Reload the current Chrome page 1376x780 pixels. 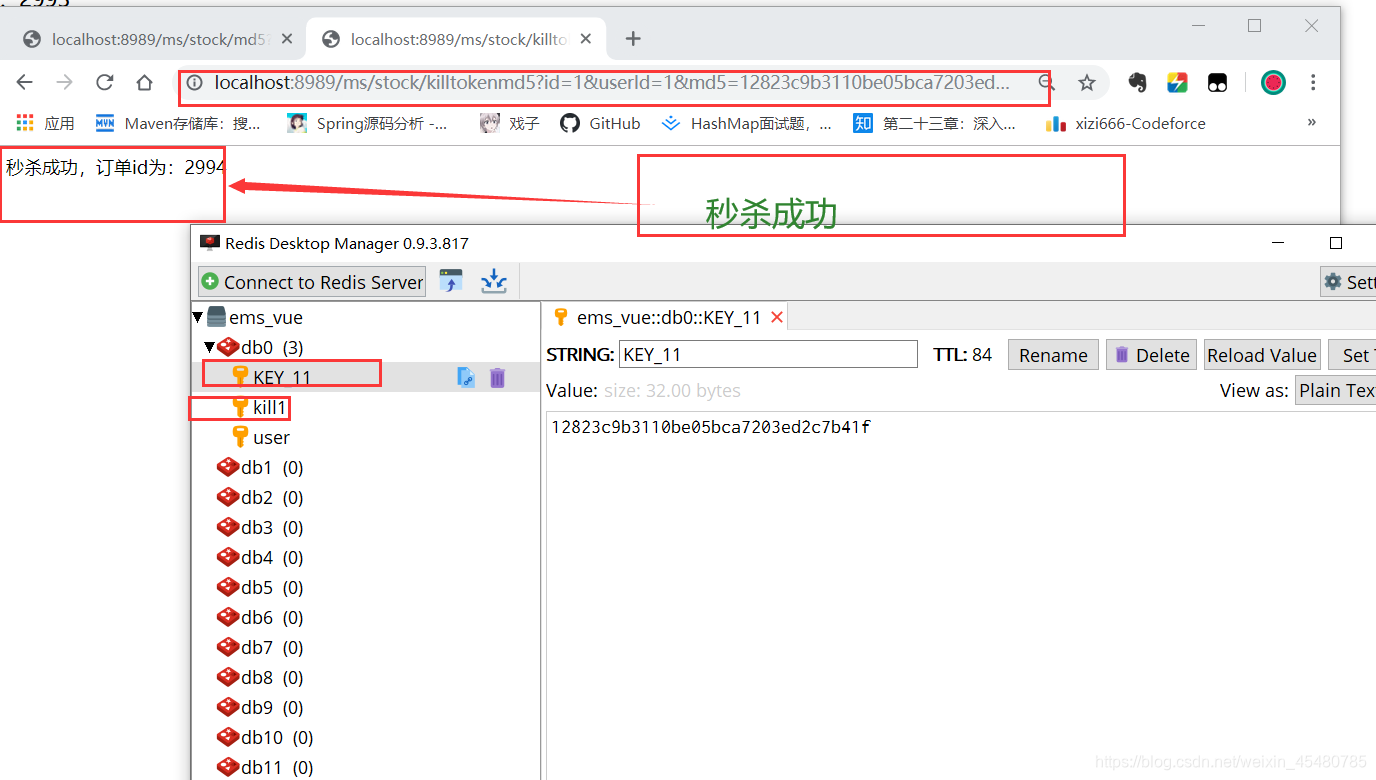[105, 82]
